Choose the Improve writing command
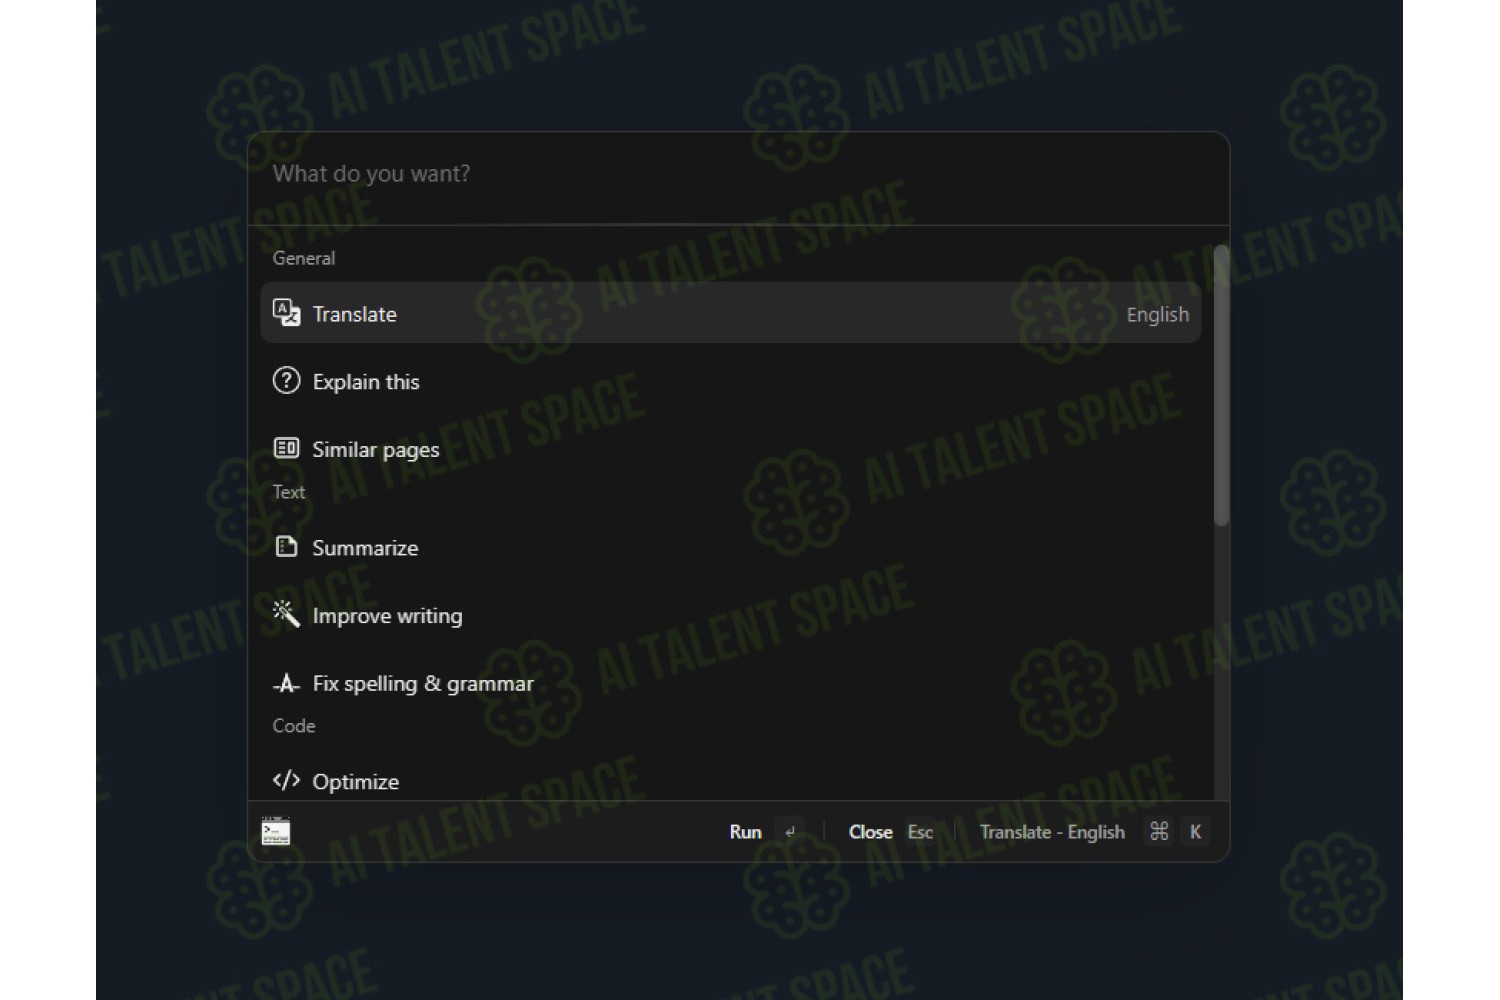The width and height of the screenshot is (1500, 1000). pyautogui.click(x=731, y=615)
